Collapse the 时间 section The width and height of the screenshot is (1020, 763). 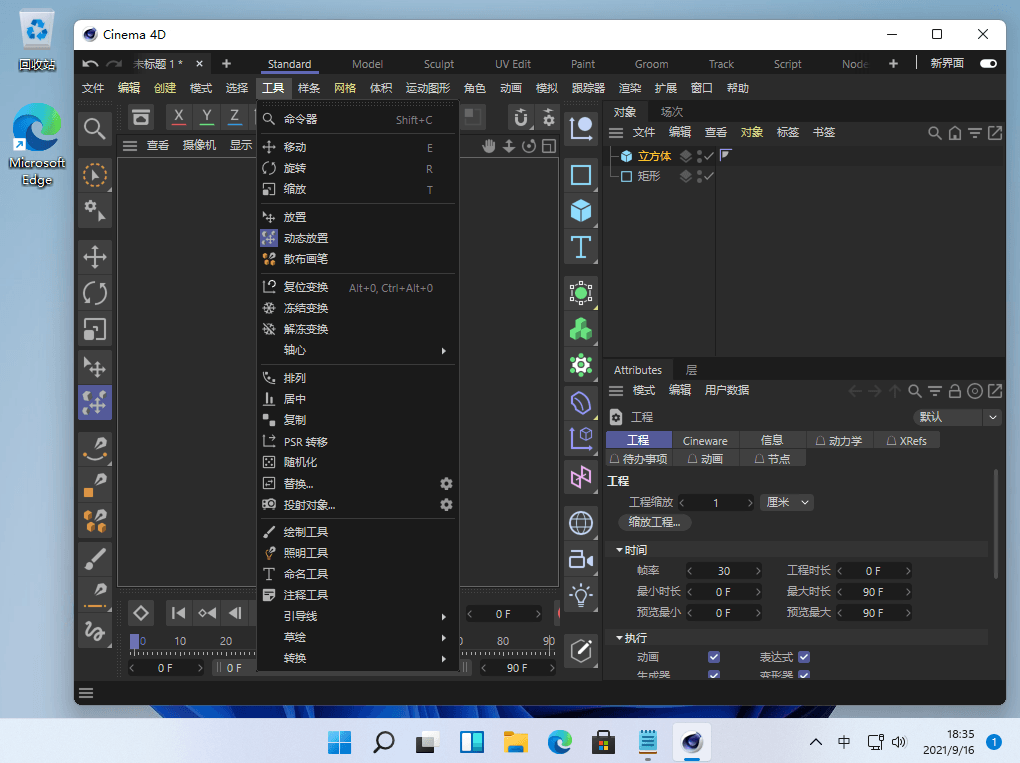[619, 550]
